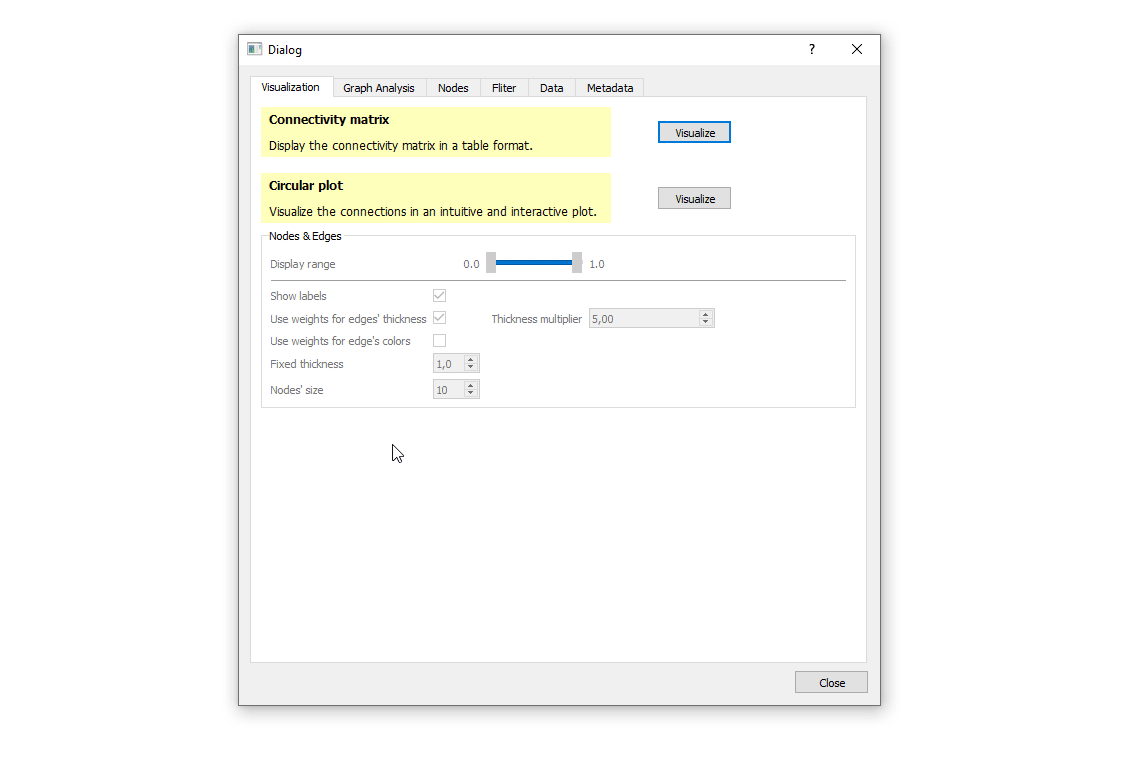
Task: Decrease Fixed thickness using down arrow
Action: [471, 369]
